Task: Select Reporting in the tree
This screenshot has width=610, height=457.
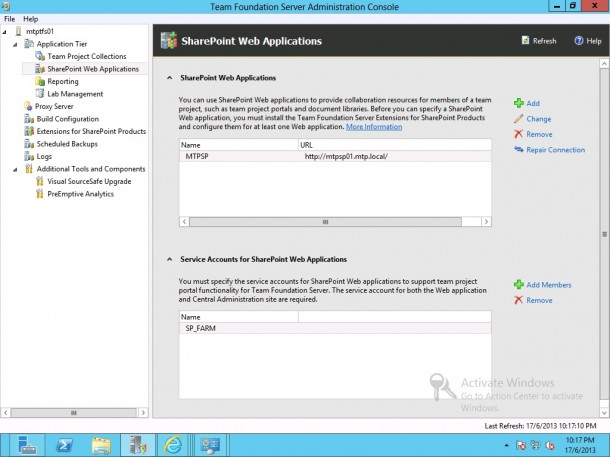Action: pos(63,81)
